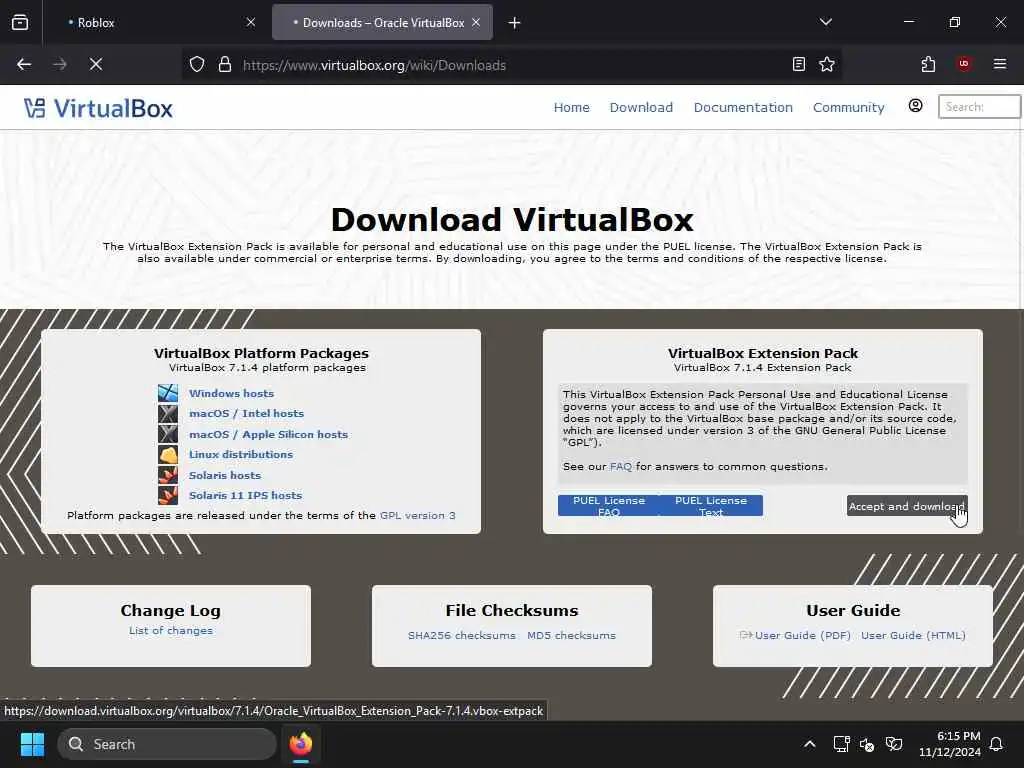Open the Solaris hosts link
1024x768 pixels.
click(x=225, y=475)
